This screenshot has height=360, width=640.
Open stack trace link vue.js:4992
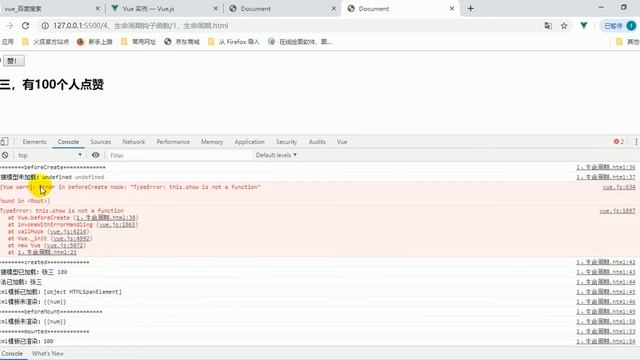[x=71, y=238]
